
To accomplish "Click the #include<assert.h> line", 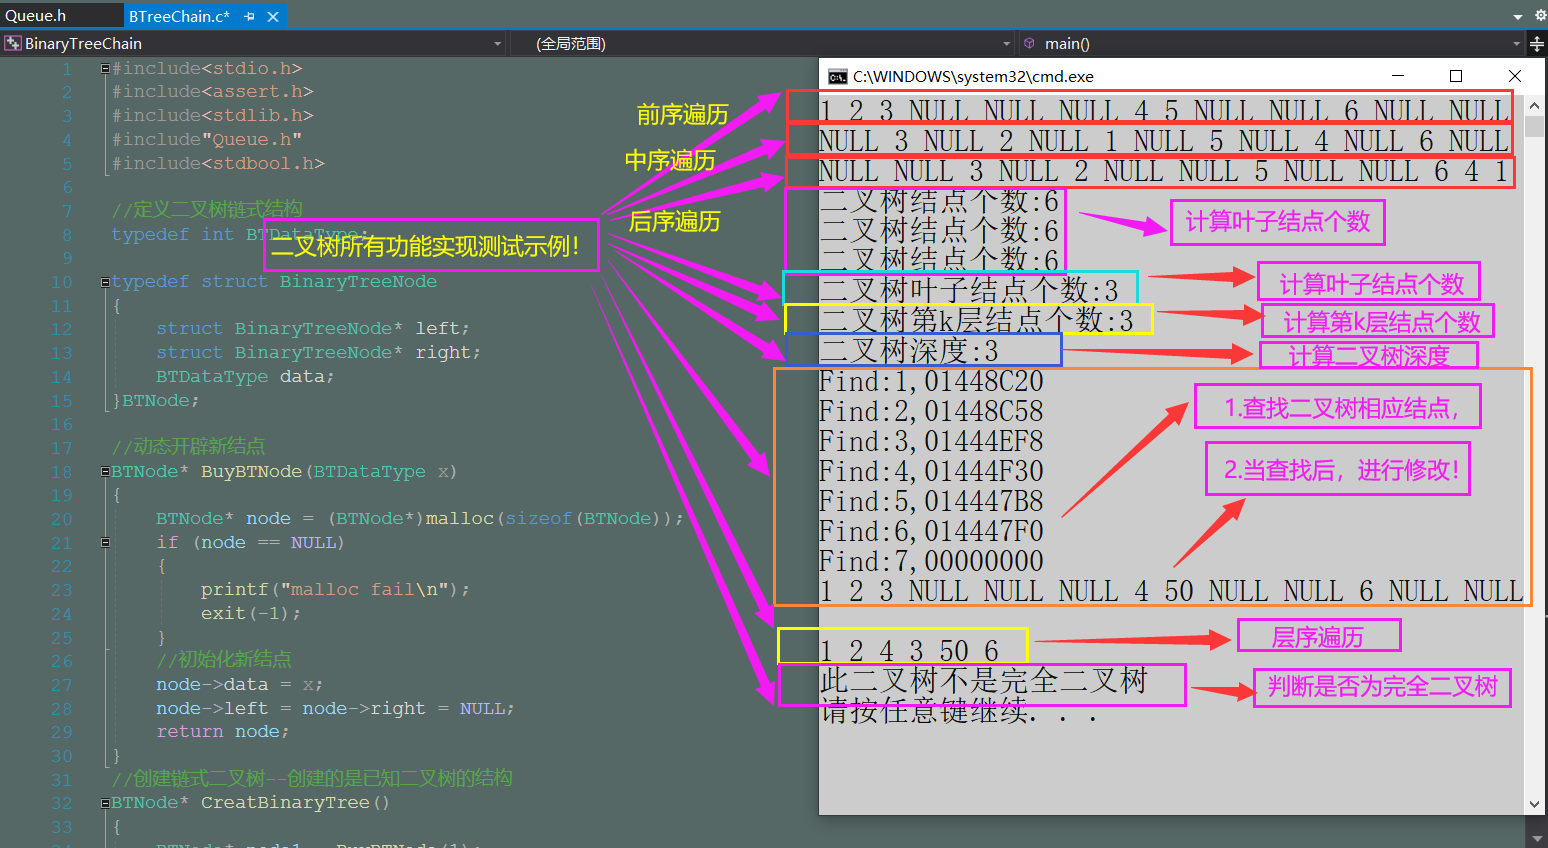I will coord(212,92).
